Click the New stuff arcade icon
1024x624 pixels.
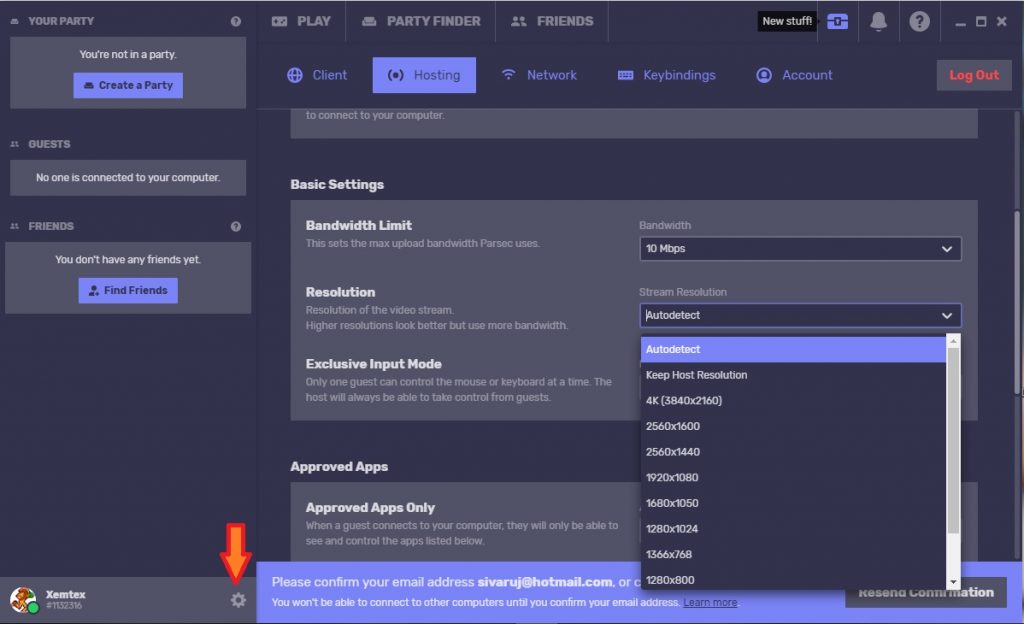(x=837, y=22)
